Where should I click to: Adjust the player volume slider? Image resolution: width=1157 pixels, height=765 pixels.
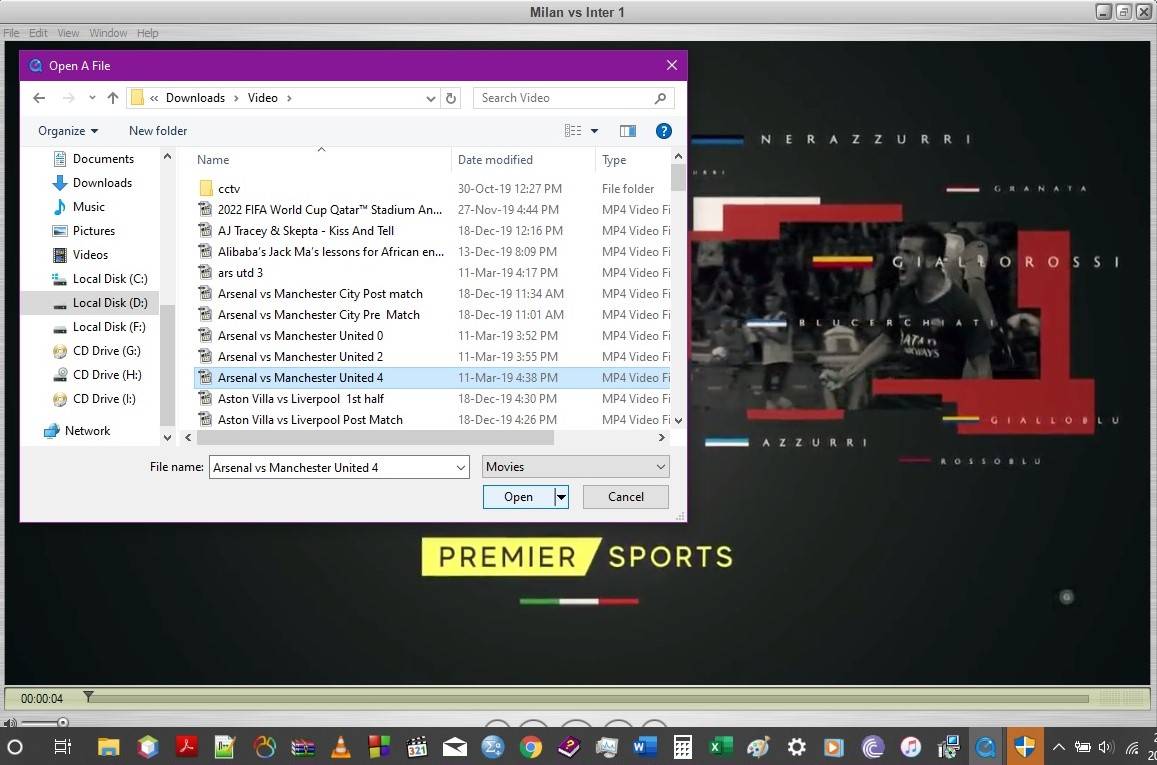click(62, 723)
